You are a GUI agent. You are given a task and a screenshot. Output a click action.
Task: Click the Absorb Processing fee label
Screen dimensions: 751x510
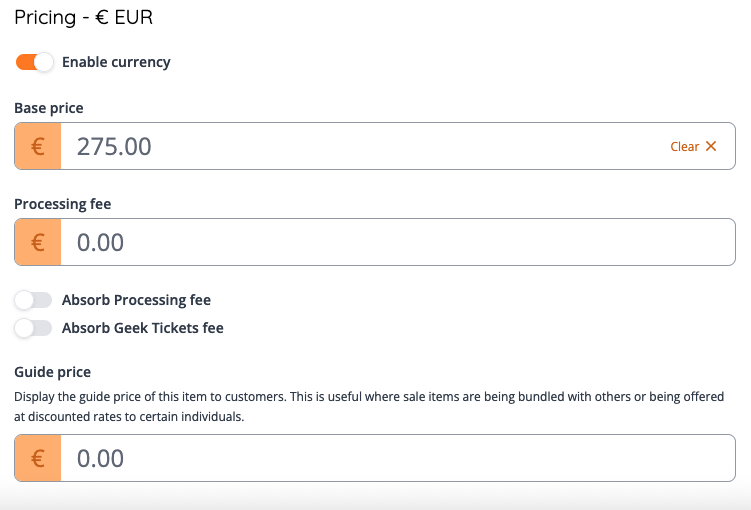click(x=136, y=300)
